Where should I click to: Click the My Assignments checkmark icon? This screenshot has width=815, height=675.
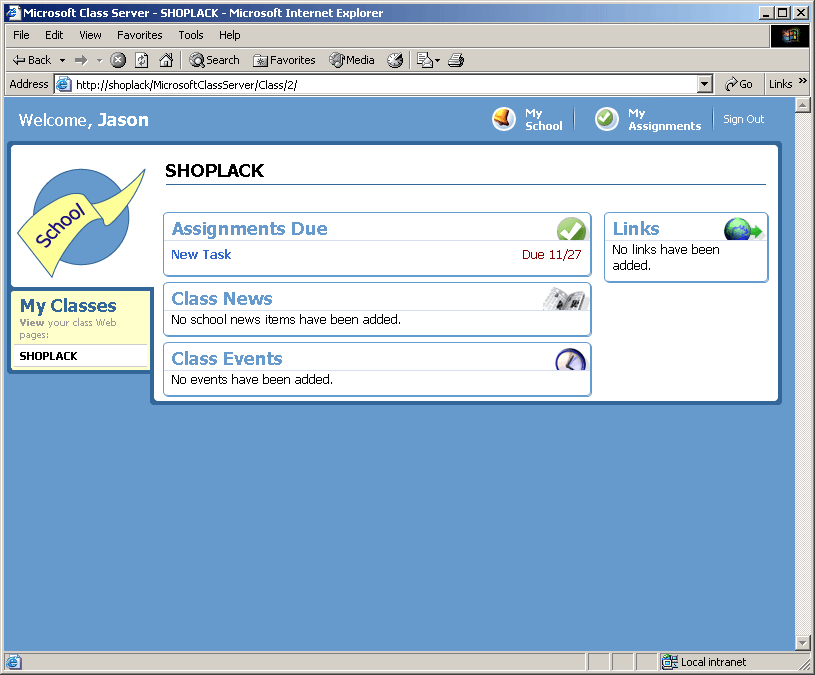click(607, 119)
